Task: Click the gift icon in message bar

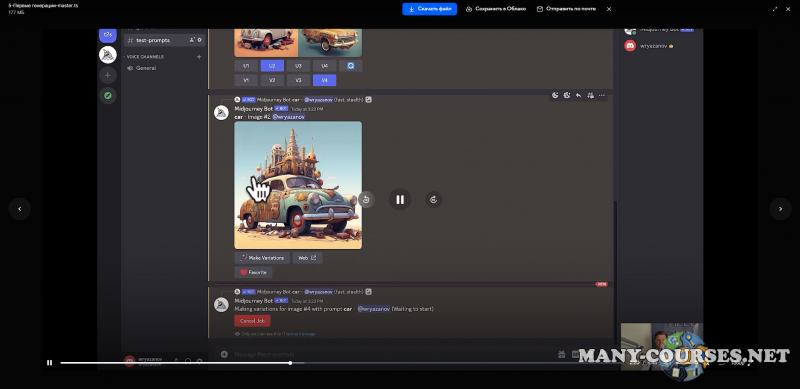Action: click(x=561, y=354)
